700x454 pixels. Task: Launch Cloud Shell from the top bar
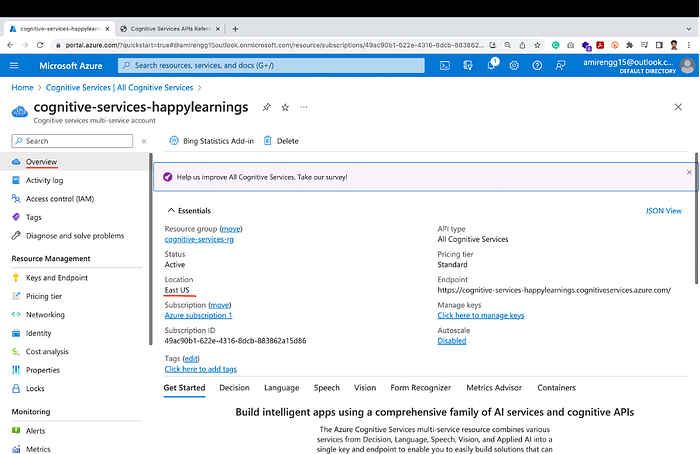click(445, 66)
